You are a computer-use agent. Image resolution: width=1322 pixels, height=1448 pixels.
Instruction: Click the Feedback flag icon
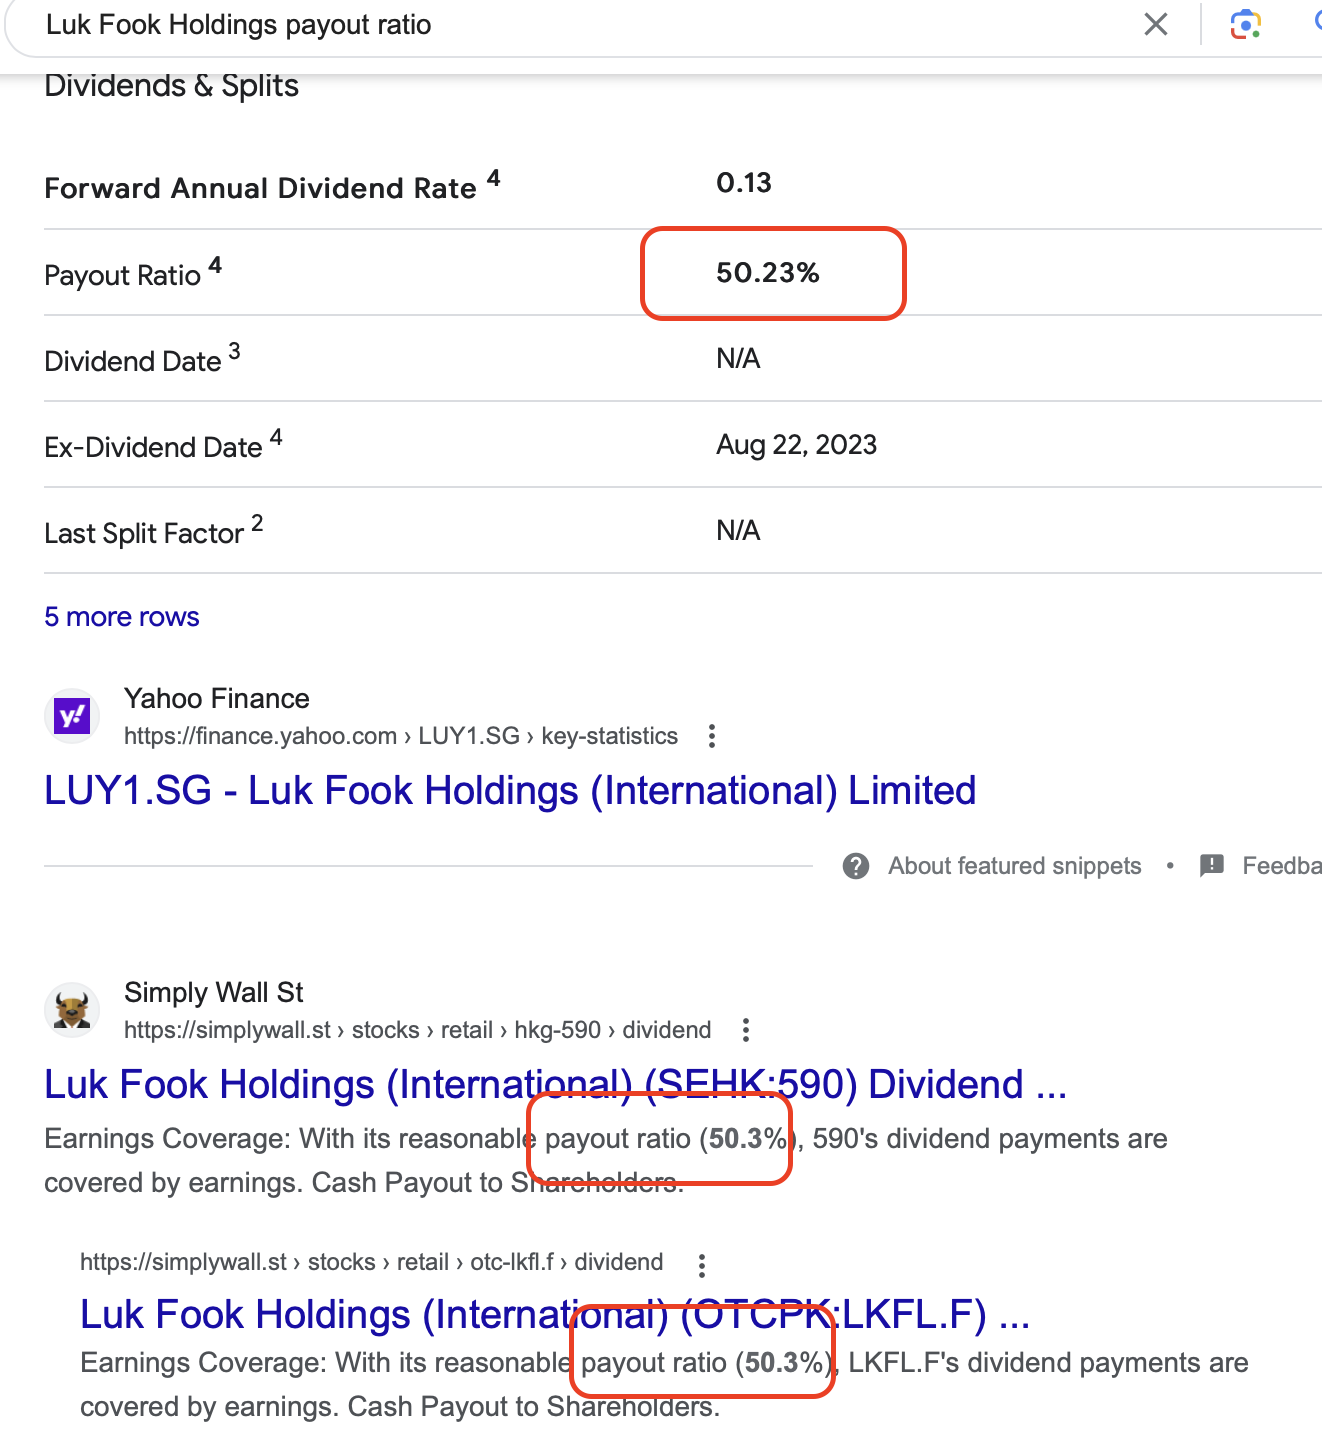1212,865
